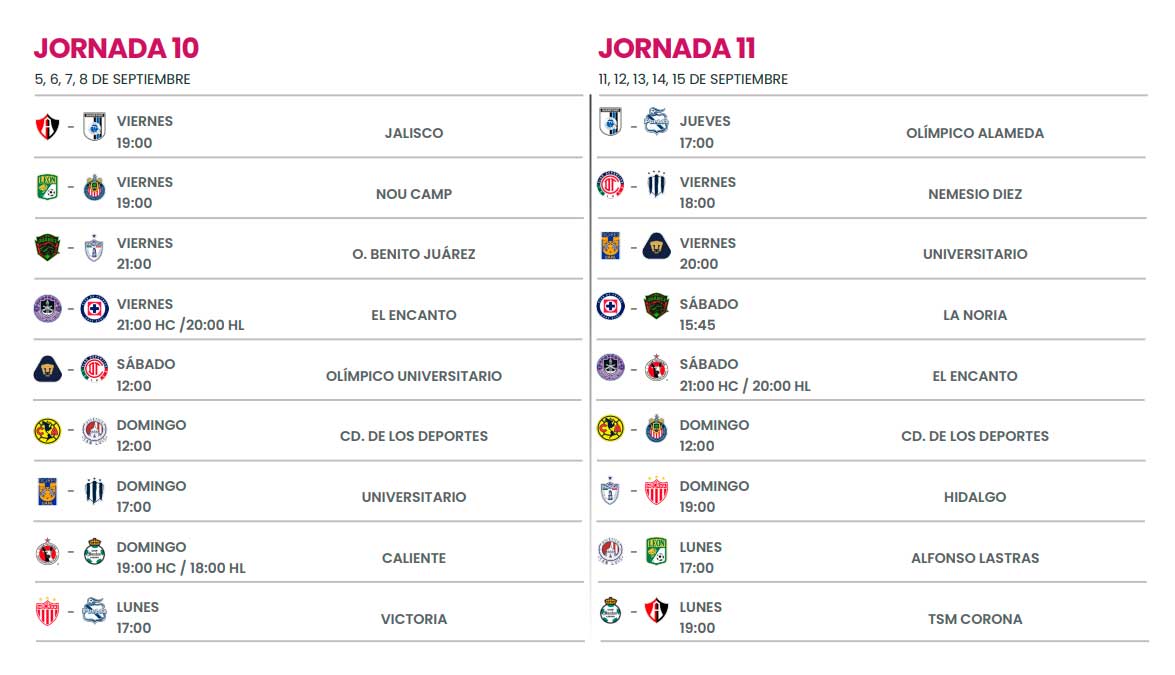Click the Santos logo in the Caliente match
1175x675 pixels.
pyautogui.click(x=94, y=552)
